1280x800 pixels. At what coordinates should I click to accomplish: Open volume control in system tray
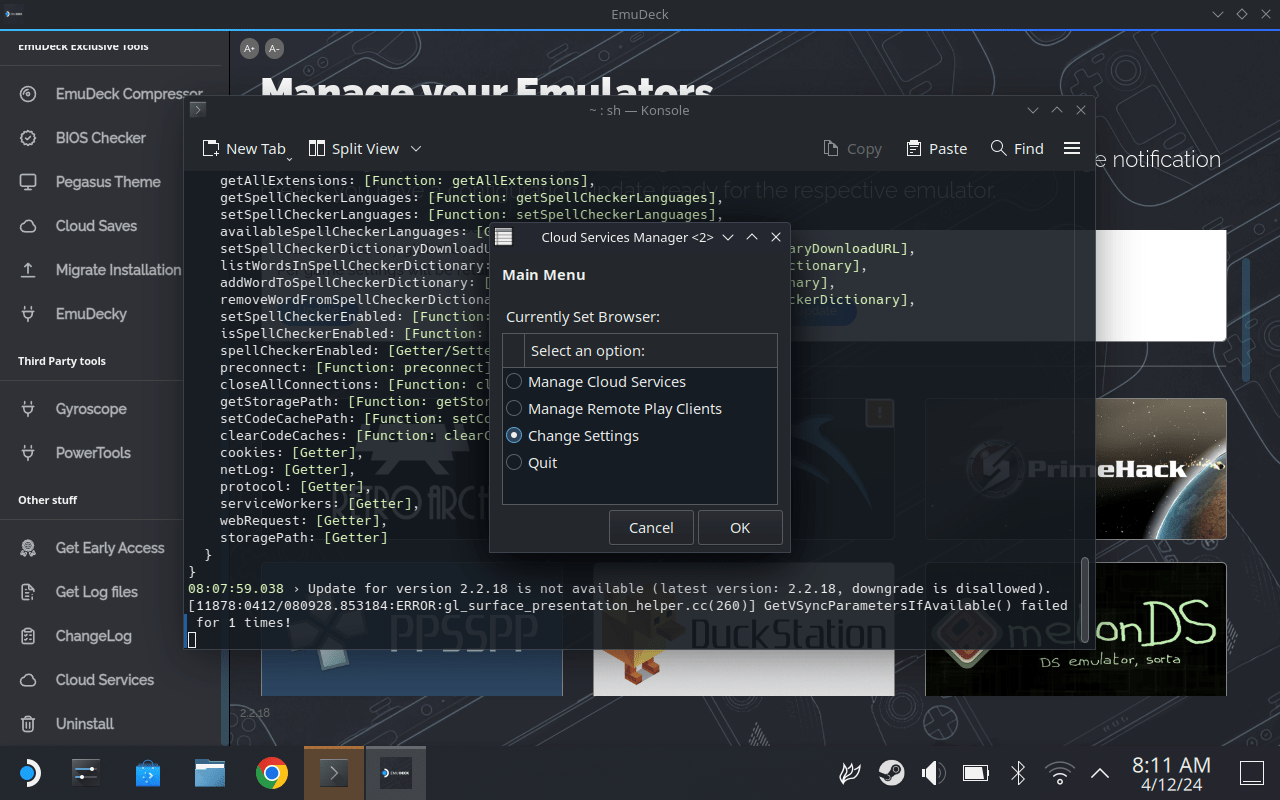[x=933, y=773]
